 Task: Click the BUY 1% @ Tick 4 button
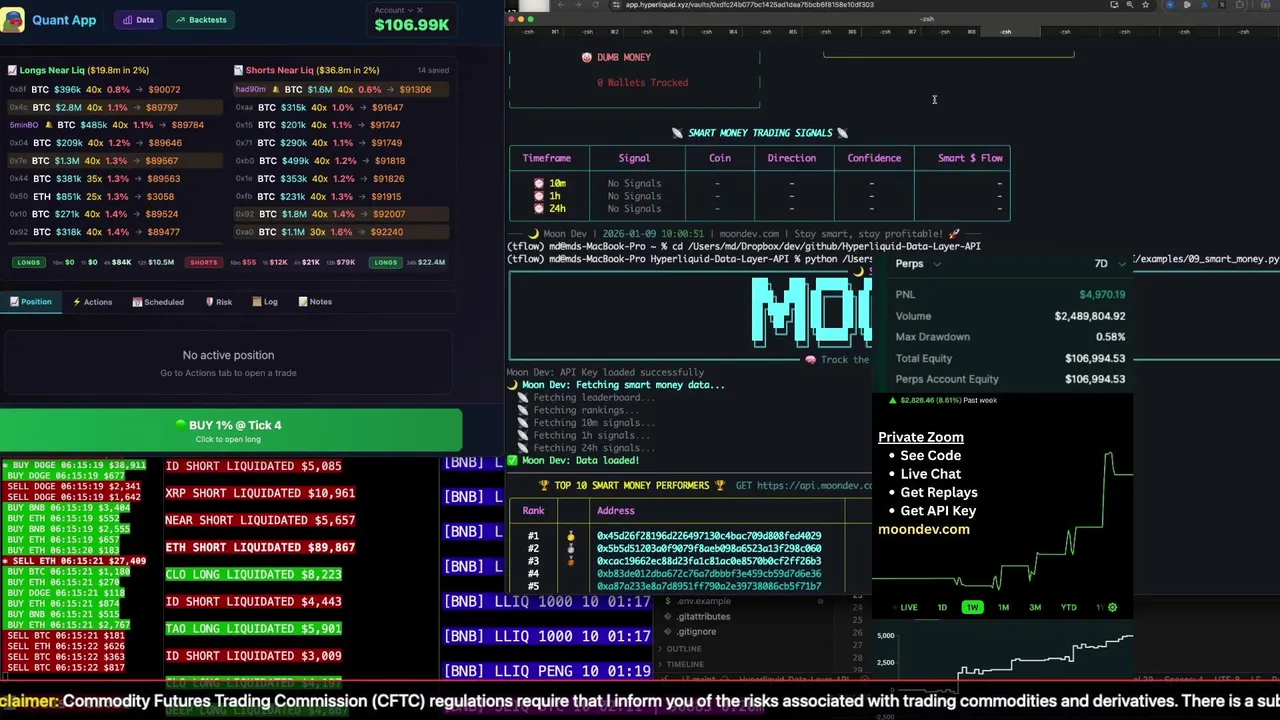[x=231, y=430]
